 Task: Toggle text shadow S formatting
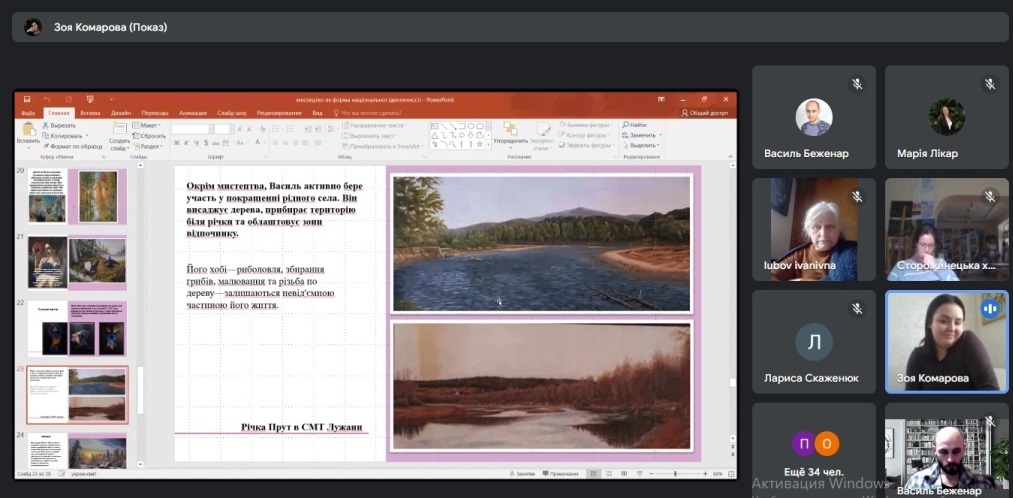(x=205, y=143)
